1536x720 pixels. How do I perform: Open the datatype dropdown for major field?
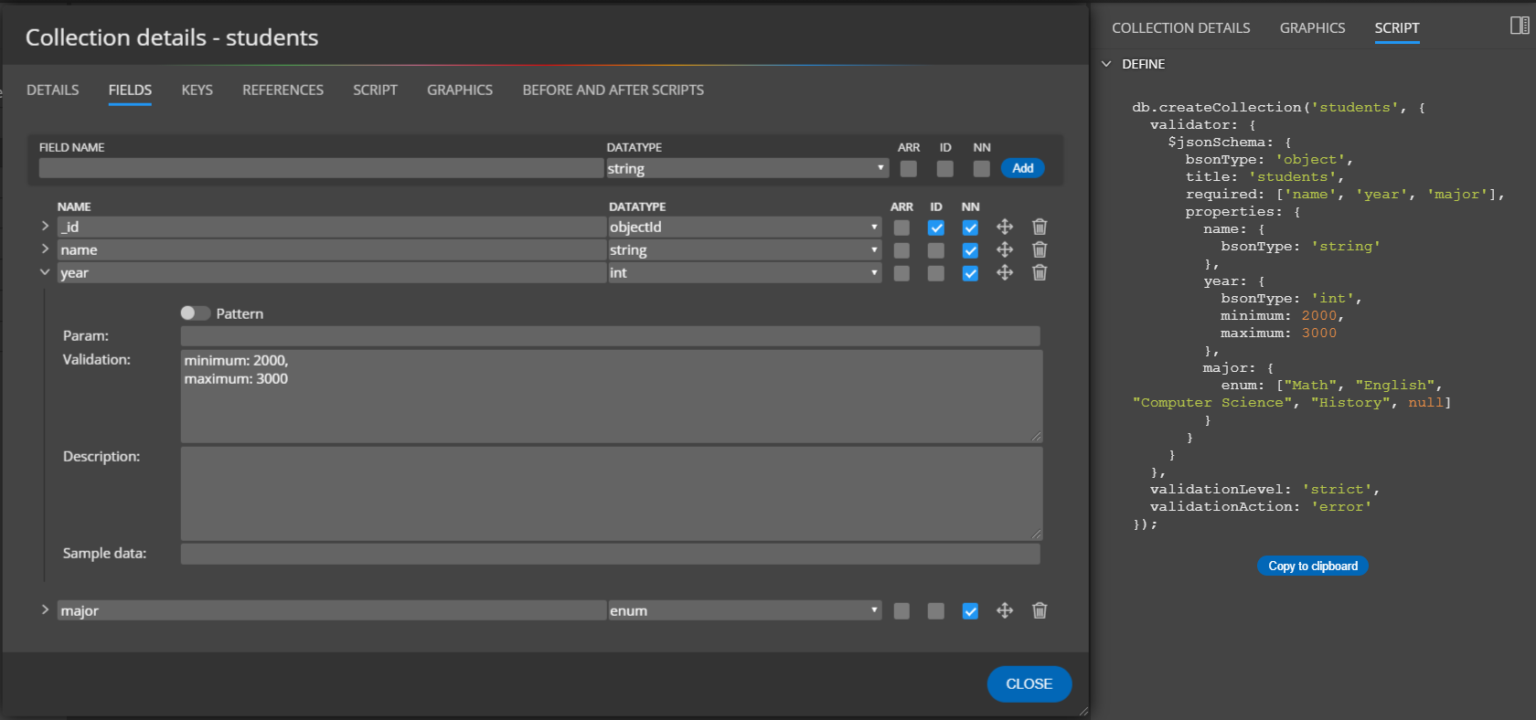tap(745, 610)
